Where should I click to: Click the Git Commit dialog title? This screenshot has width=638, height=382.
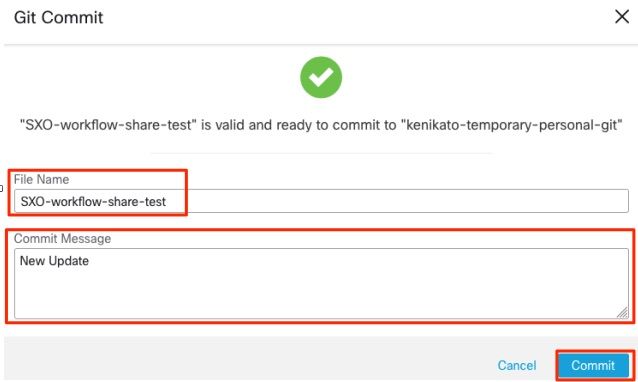(x=59, y=17)
